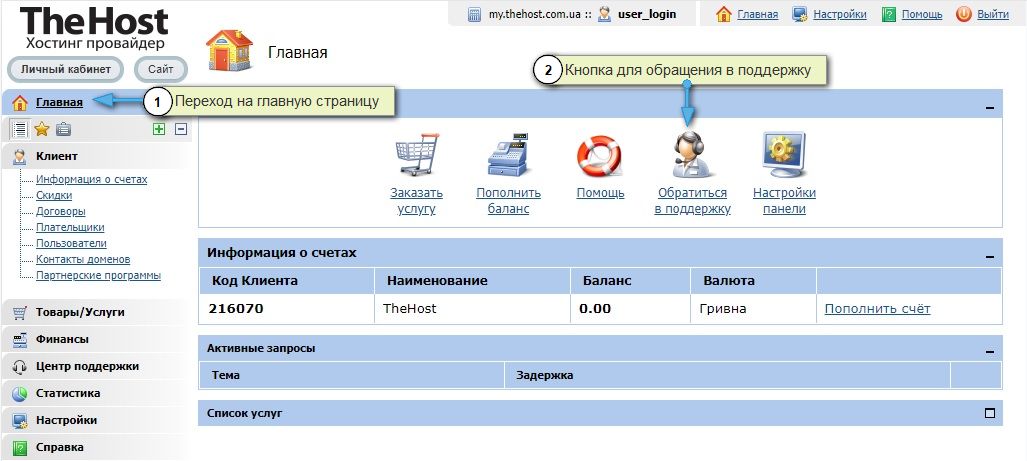Click the lifebuoy 'Помощь' icon

(x=599, y=156)
